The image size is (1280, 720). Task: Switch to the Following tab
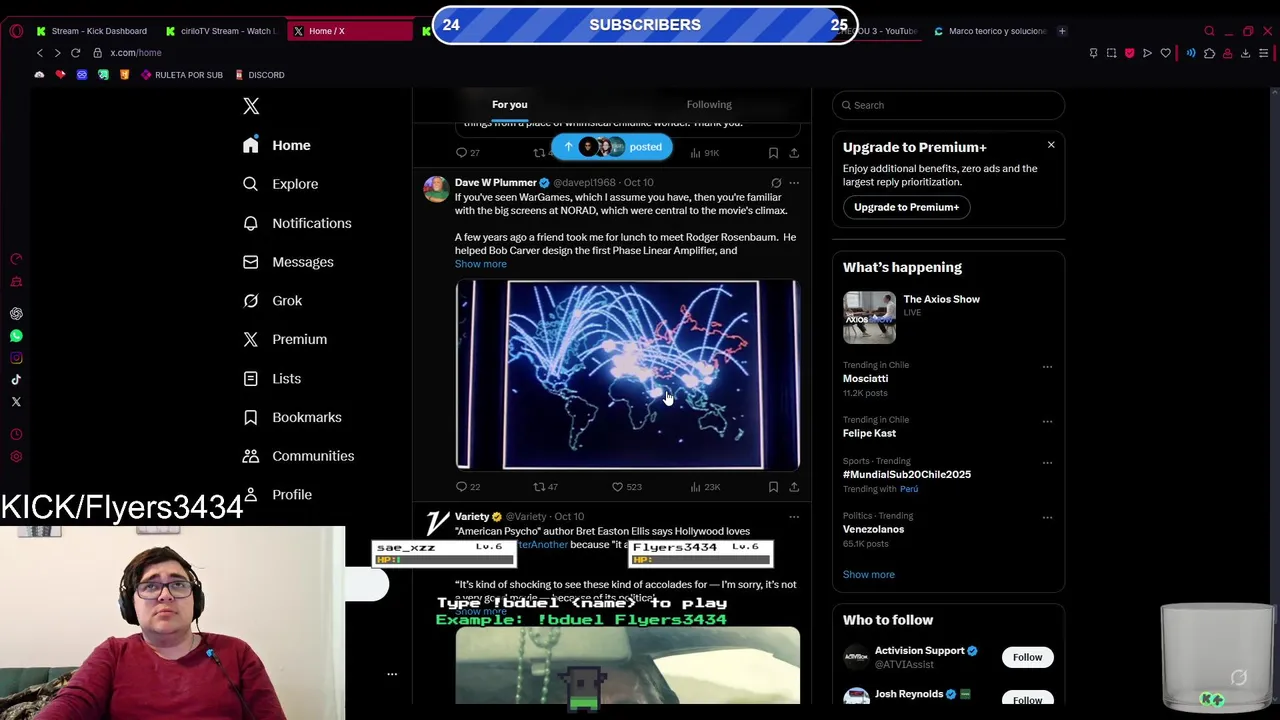click(709, 104)
